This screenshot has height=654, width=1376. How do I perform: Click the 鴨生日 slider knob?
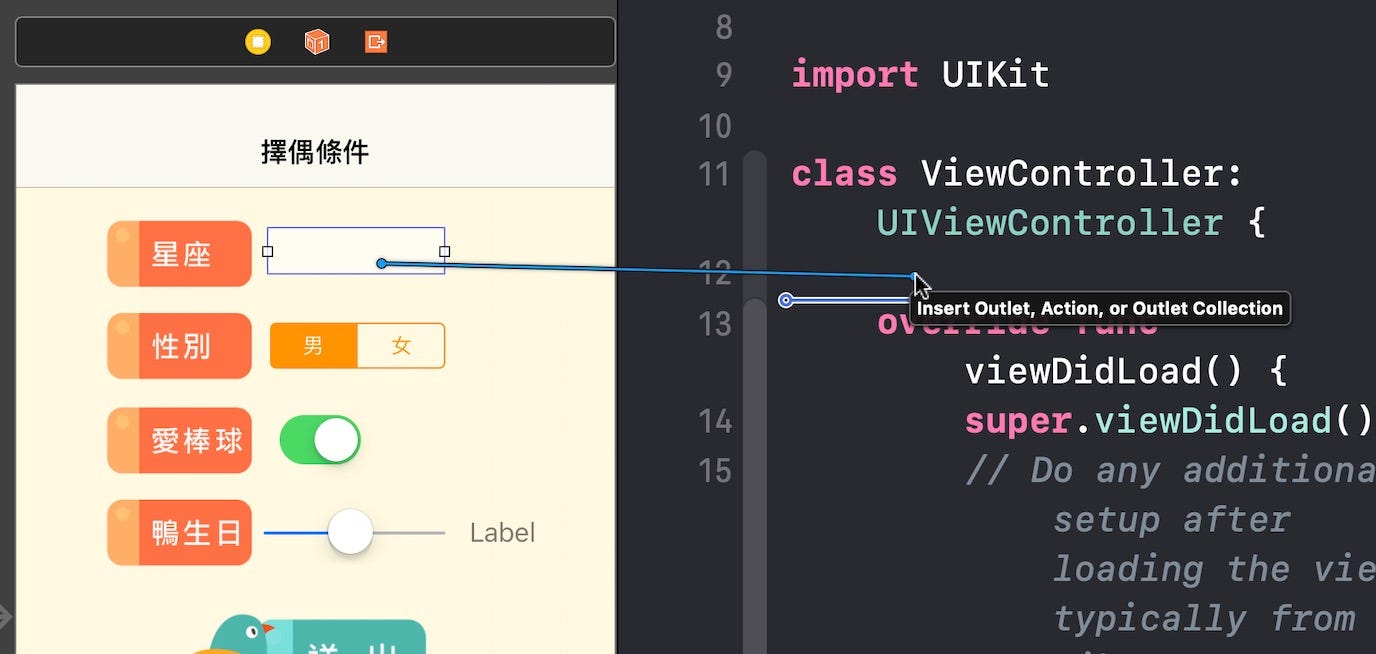pyautogui.click(x=349, y=532)
